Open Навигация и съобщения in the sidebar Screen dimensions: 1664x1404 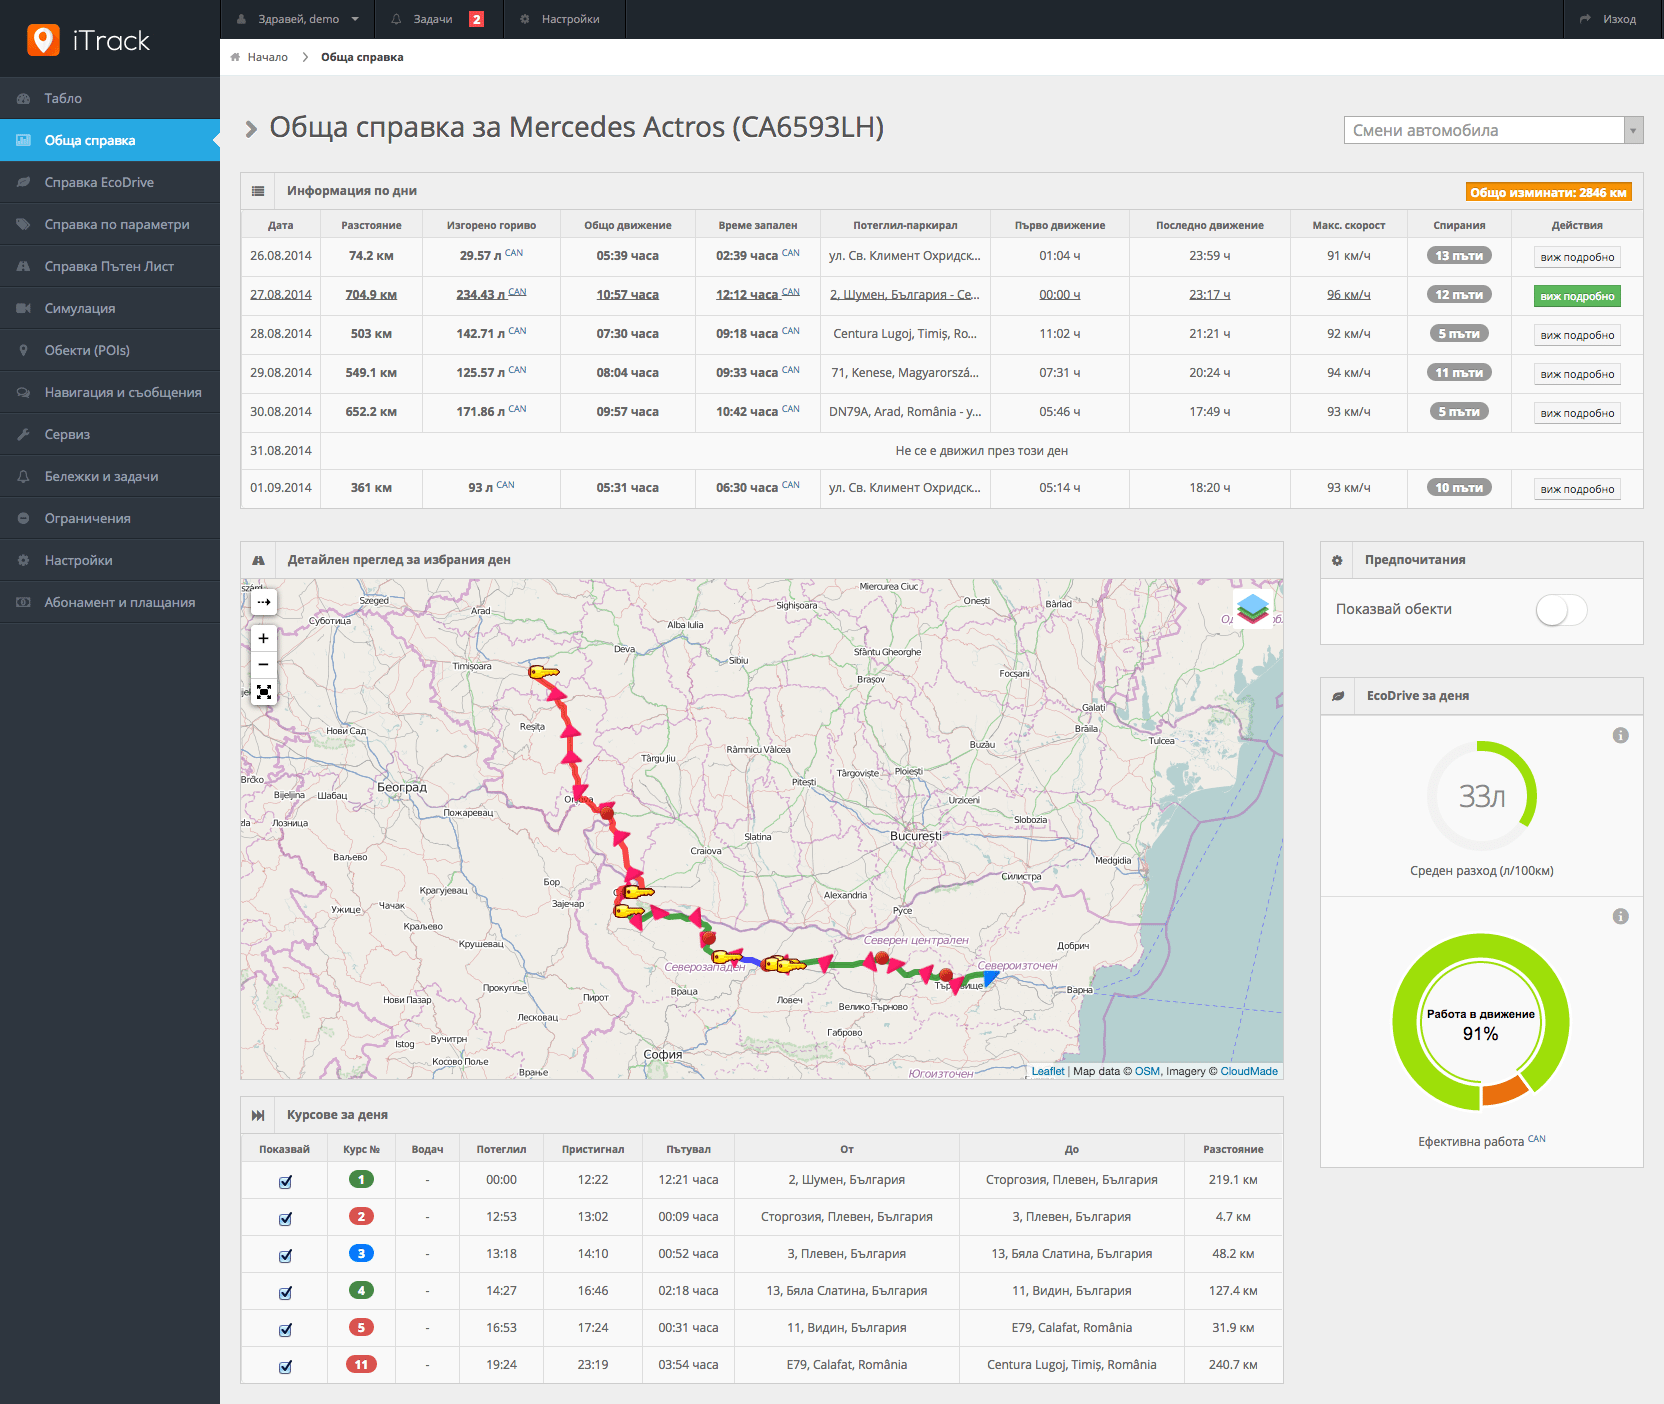click(110, 392)
